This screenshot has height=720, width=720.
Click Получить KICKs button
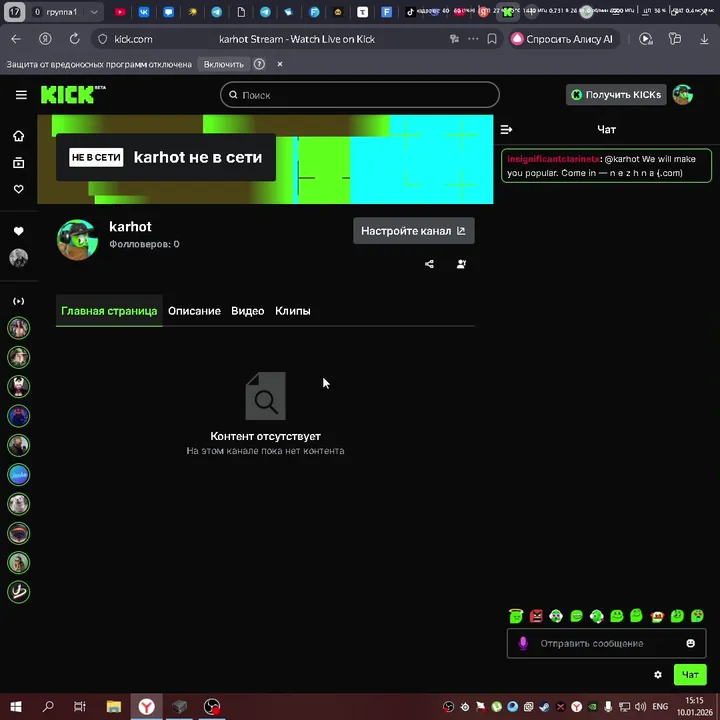616,95
